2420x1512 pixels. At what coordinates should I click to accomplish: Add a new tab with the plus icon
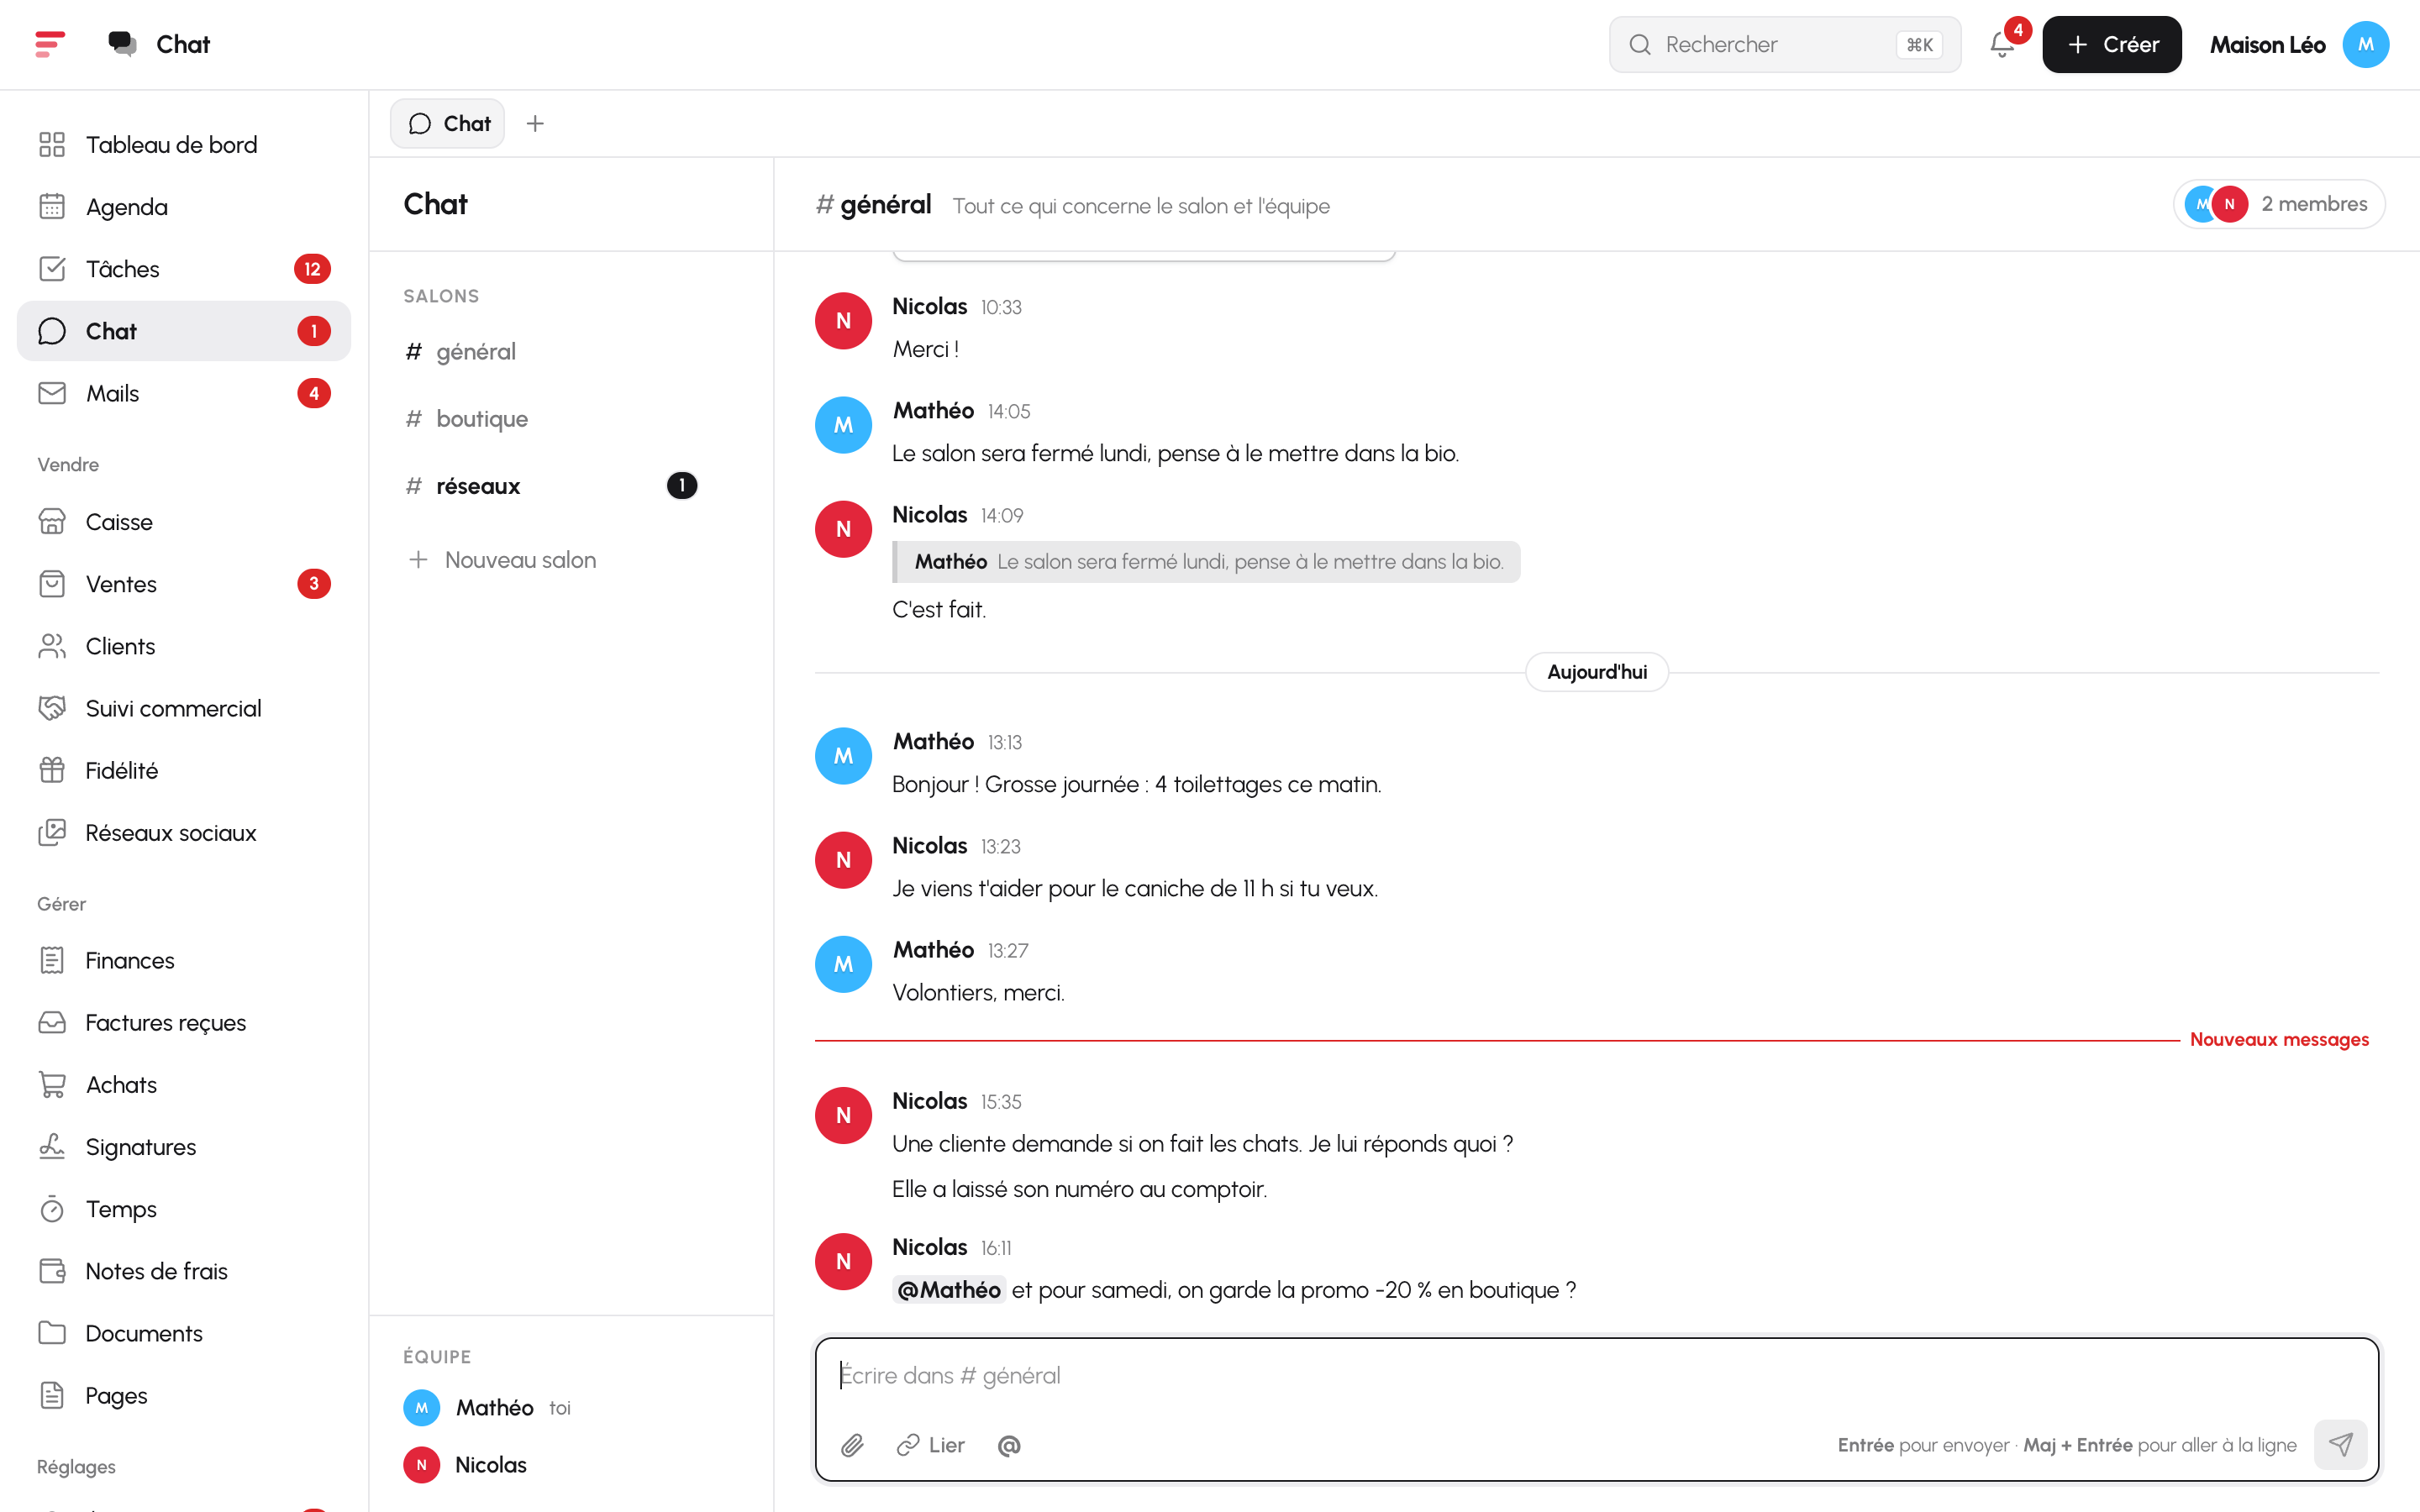(535, 123)
